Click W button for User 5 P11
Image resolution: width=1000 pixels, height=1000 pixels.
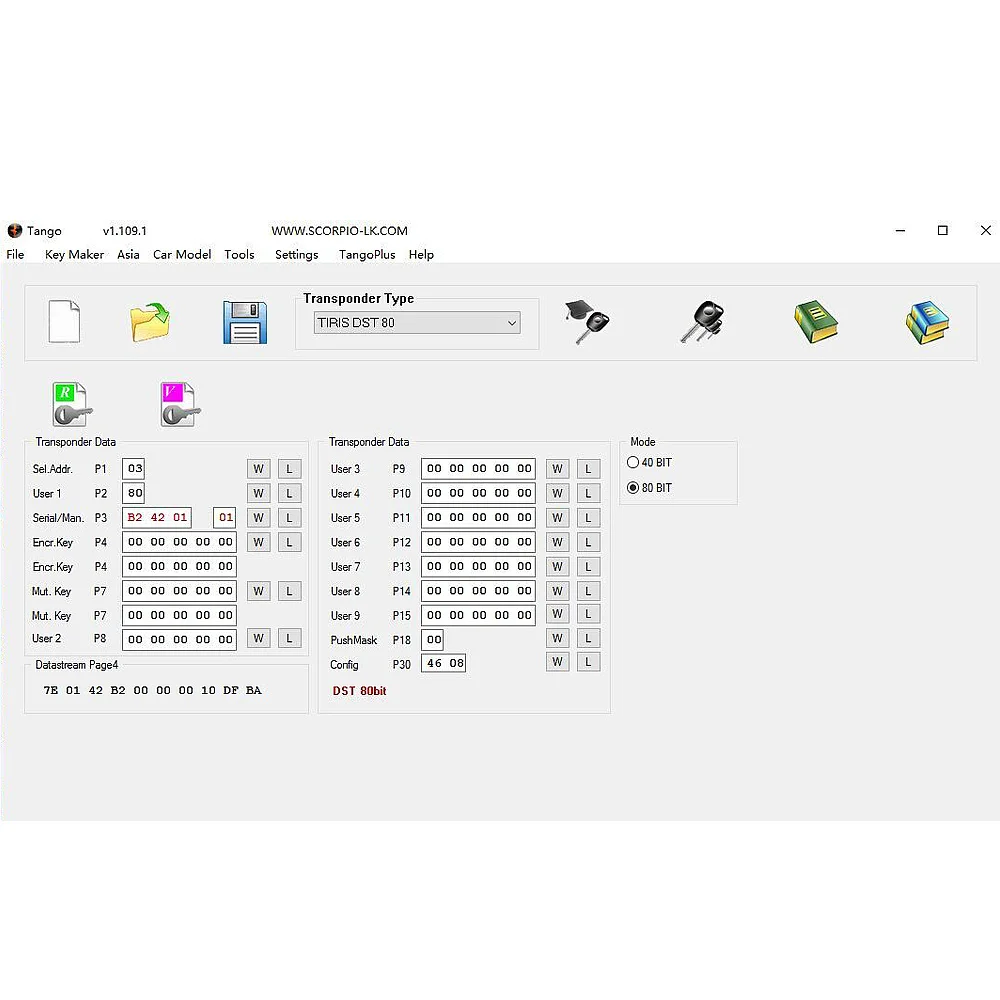tap(557, 517)
